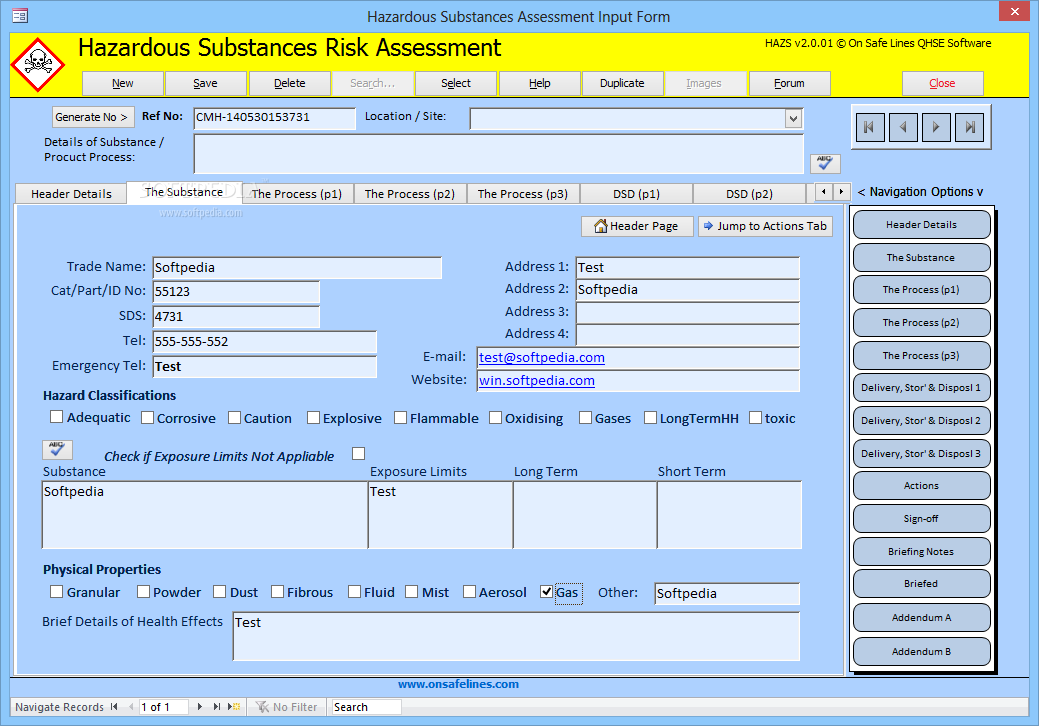Jump to Actions Tab
The image size is (1039, 726).
point(765,226)
